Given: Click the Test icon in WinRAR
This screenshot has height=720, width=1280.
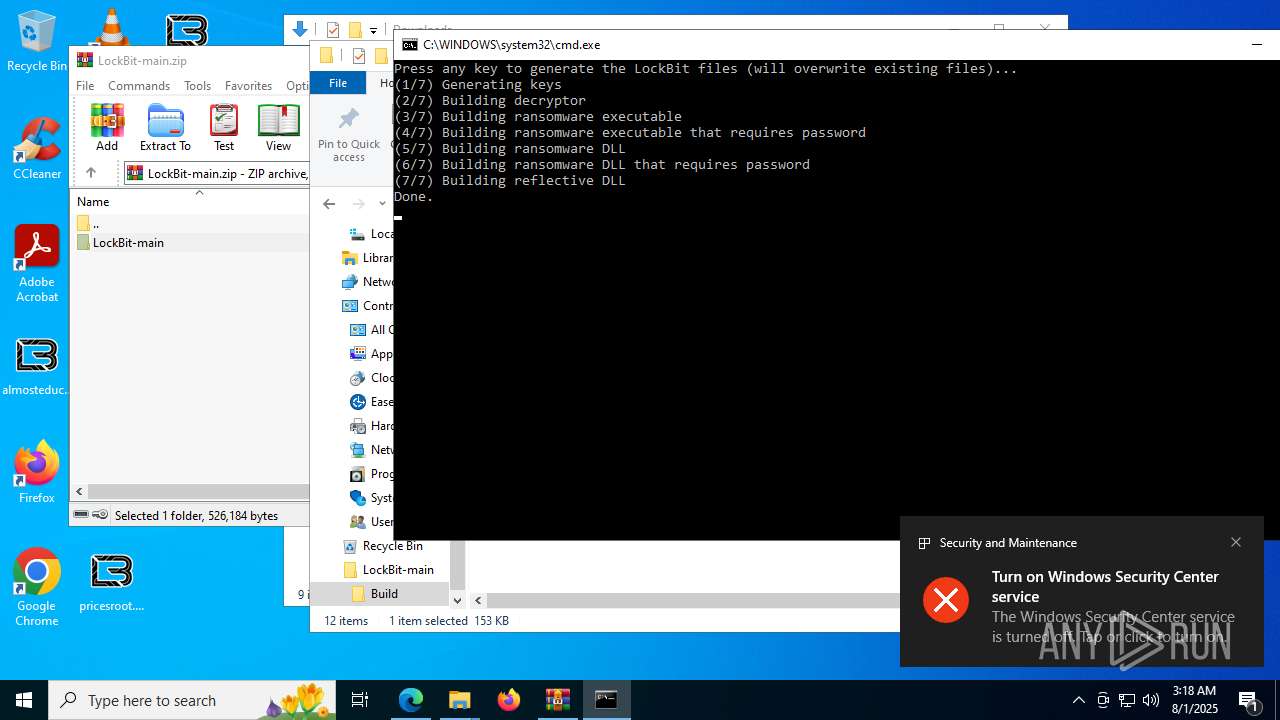Looking at the screenshot, I should (224, 127).
